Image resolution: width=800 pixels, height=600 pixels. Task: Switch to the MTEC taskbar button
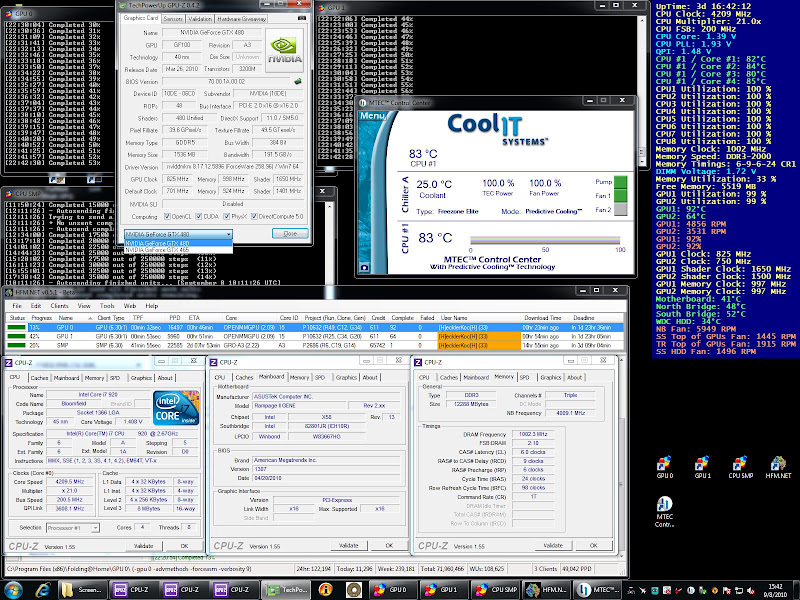tap(598, 590)
